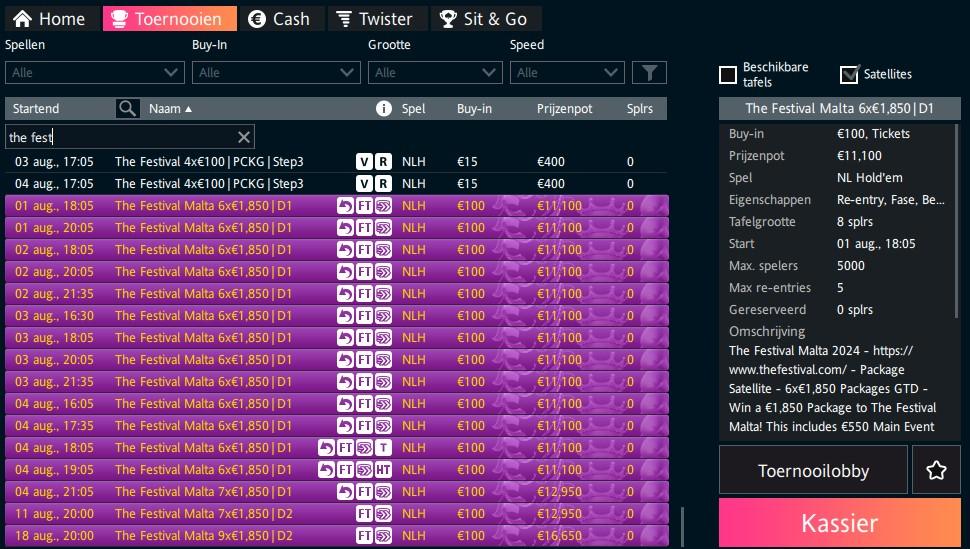Image resolution: width=970 pixels, height=549 pixels.
Task: Uncheck the Satellites checkbox
Action: 849,74
